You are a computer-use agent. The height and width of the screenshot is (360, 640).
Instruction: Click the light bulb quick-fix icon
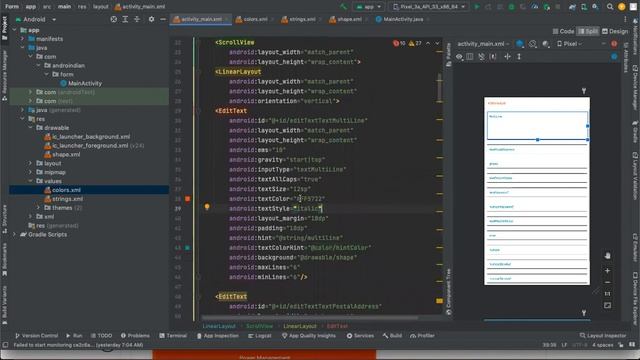point(207,207)
